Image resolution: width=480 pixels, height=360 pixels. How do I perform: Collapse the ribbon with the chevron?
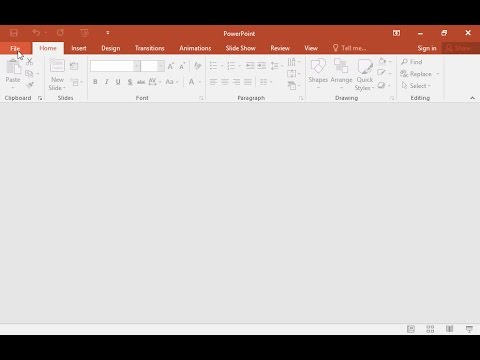tap(472, 98)
